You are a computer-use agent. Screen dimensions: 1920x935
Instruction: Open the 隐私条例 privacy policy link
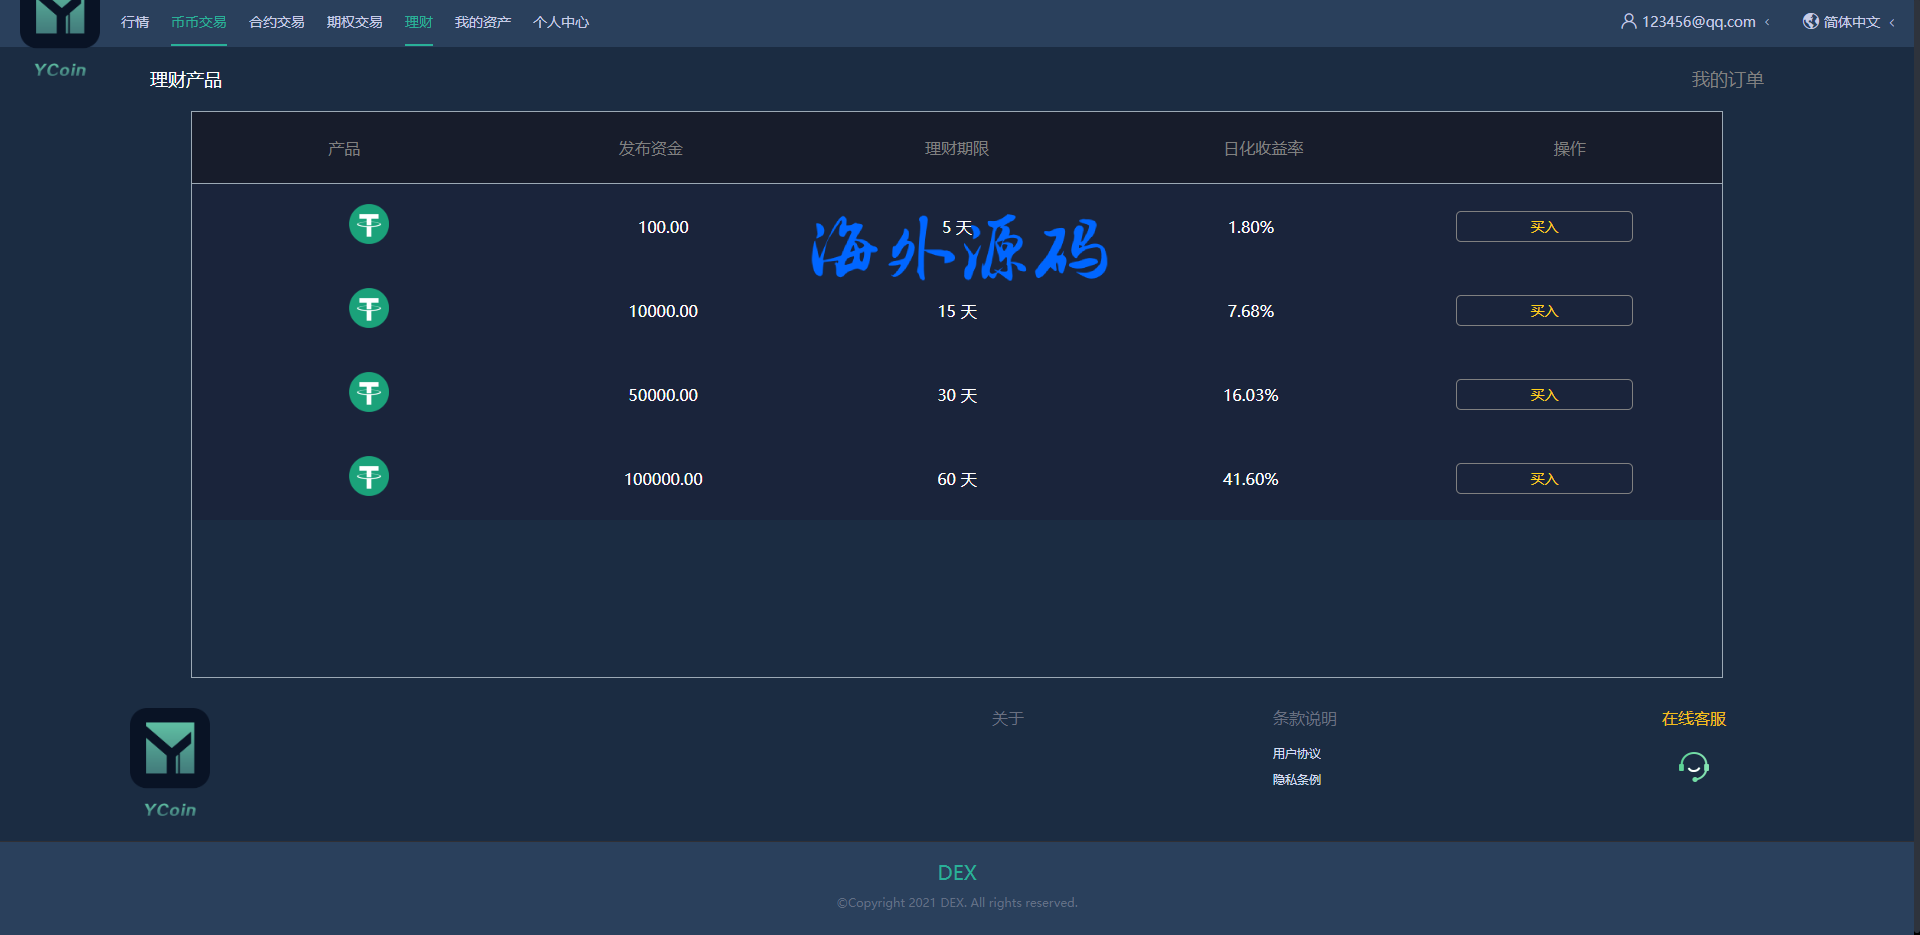pyautogui.click(x=1297, y=780)
